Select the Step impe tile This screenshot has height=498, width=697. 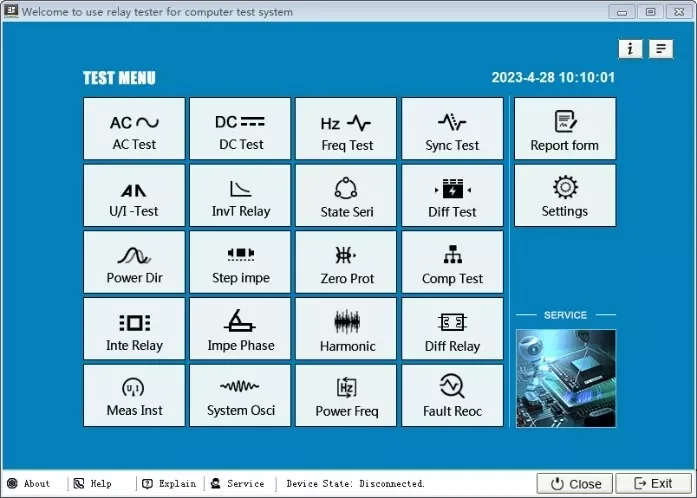click(240, 262)
